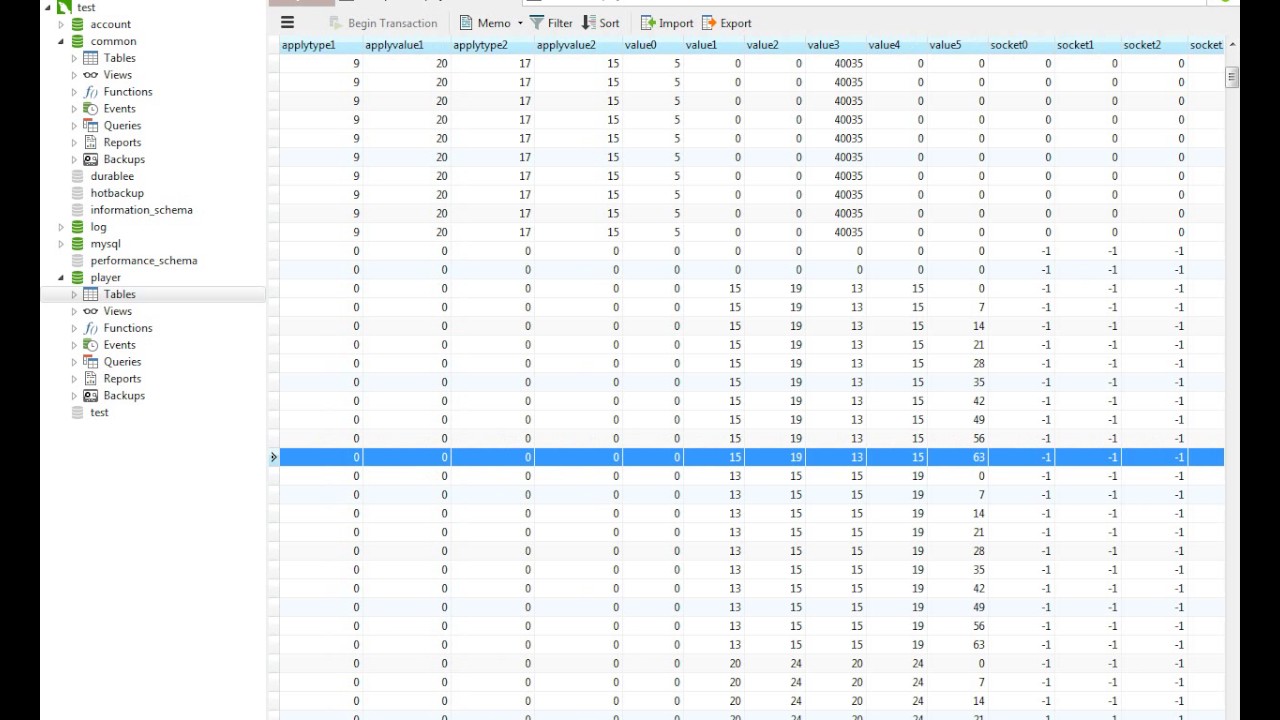Collapse the common database node
The width and height of the screenshot is (1280, 720).
click(x=61, y=41)
